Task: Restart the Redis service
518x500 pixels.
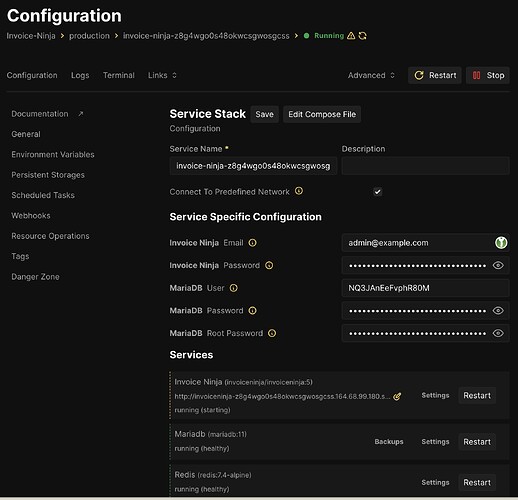Action: pos(477,483)
